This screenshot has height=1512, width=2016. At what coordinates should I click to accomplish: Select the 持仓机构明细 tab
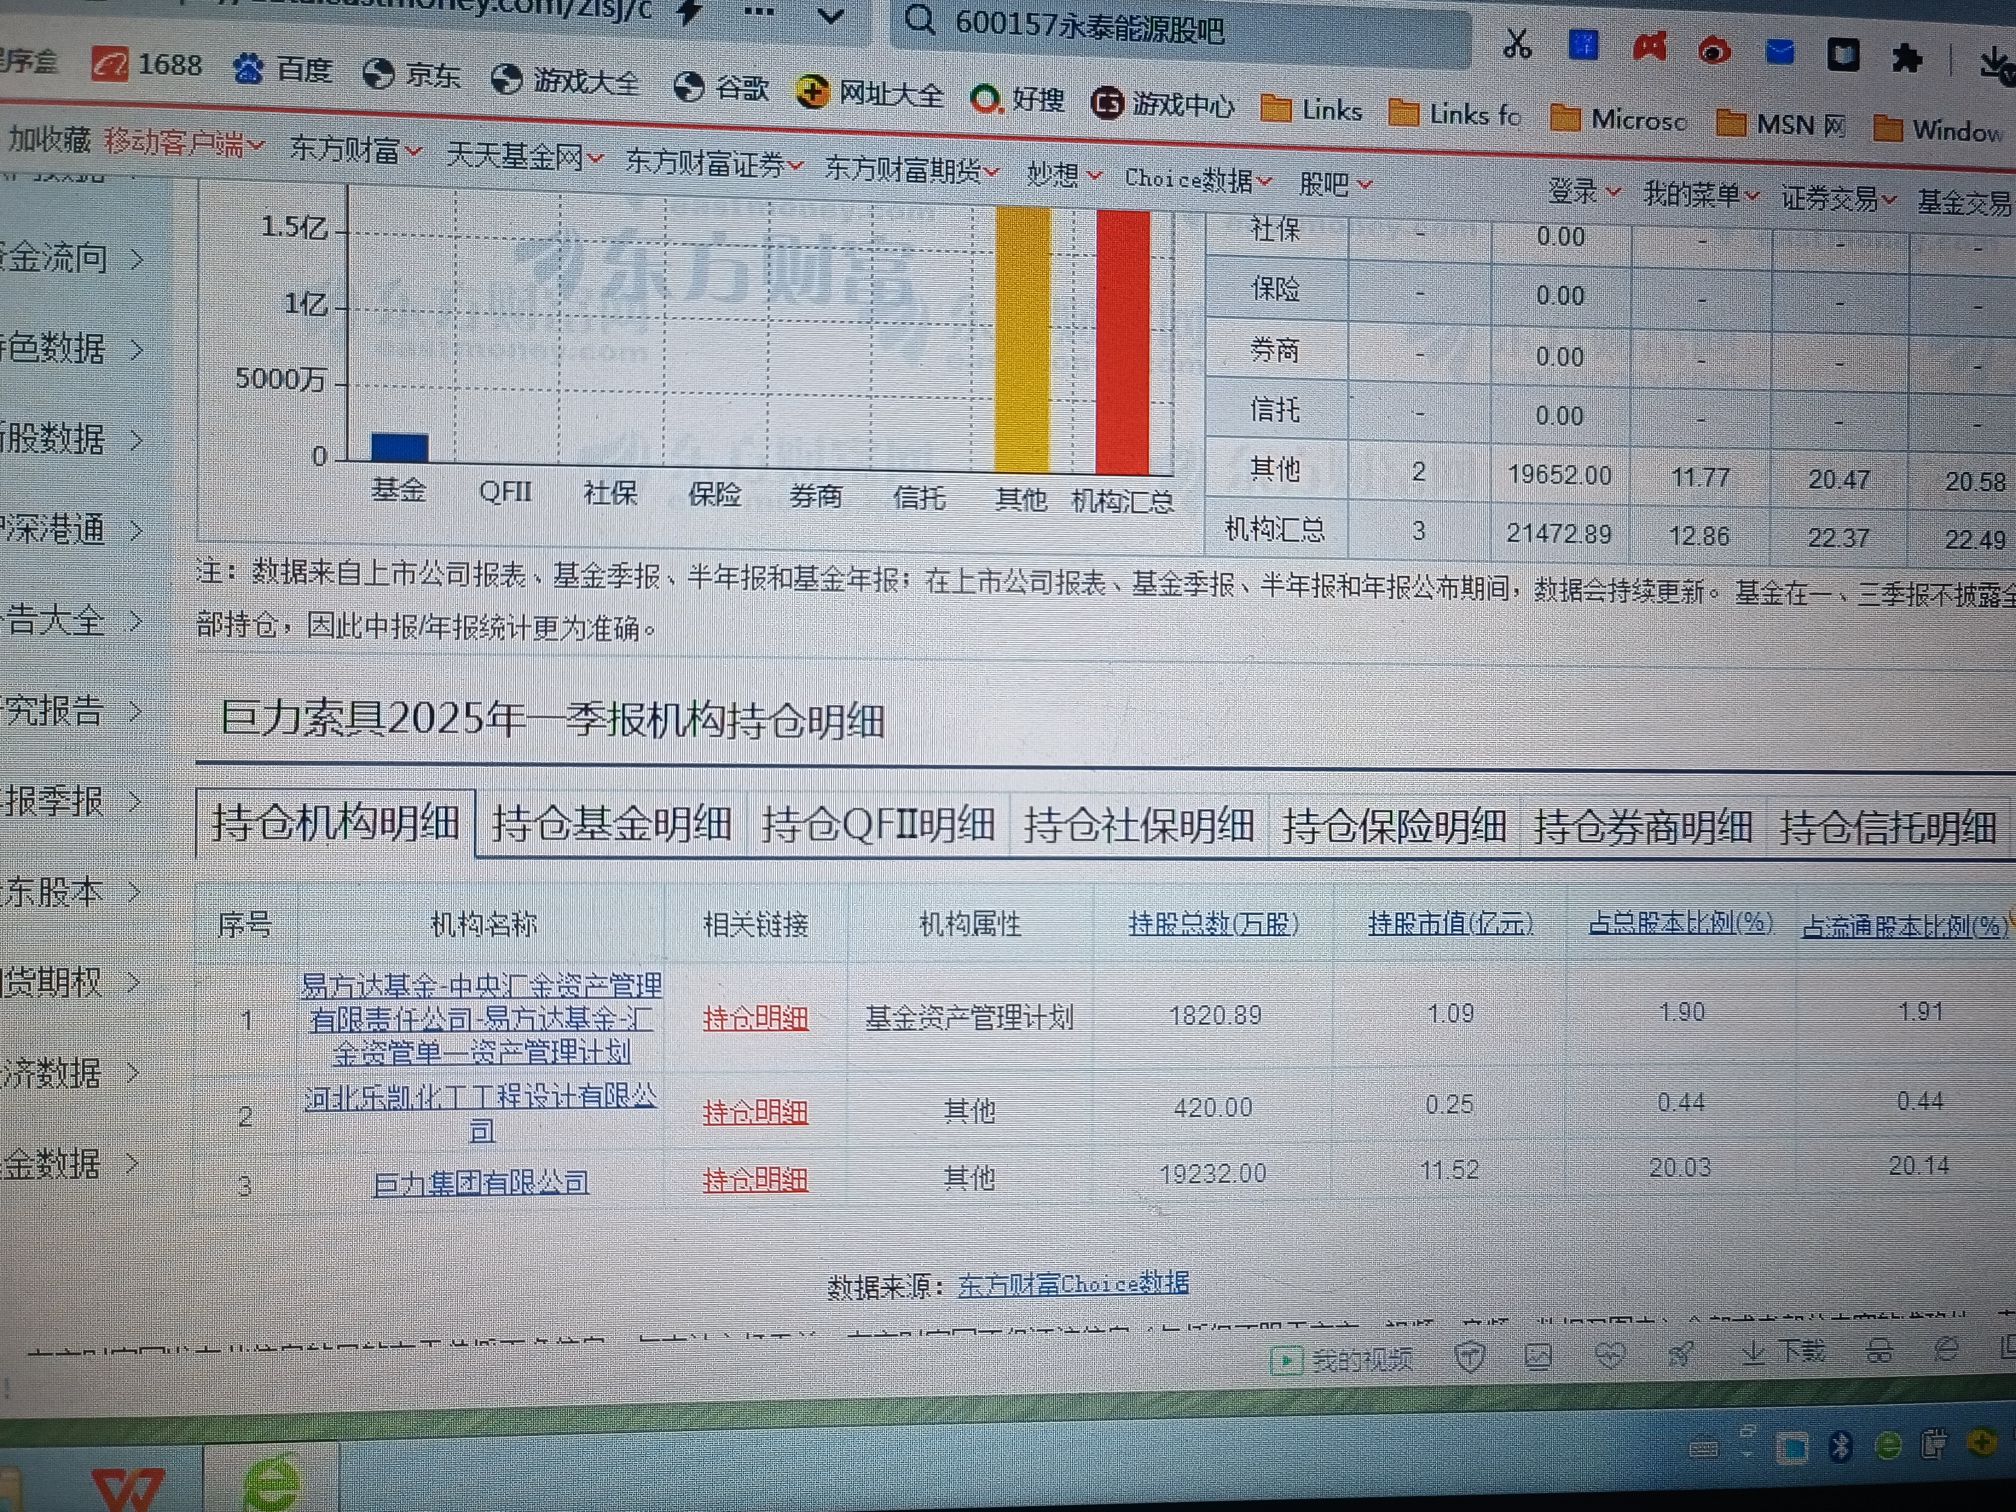pos(335,823)
